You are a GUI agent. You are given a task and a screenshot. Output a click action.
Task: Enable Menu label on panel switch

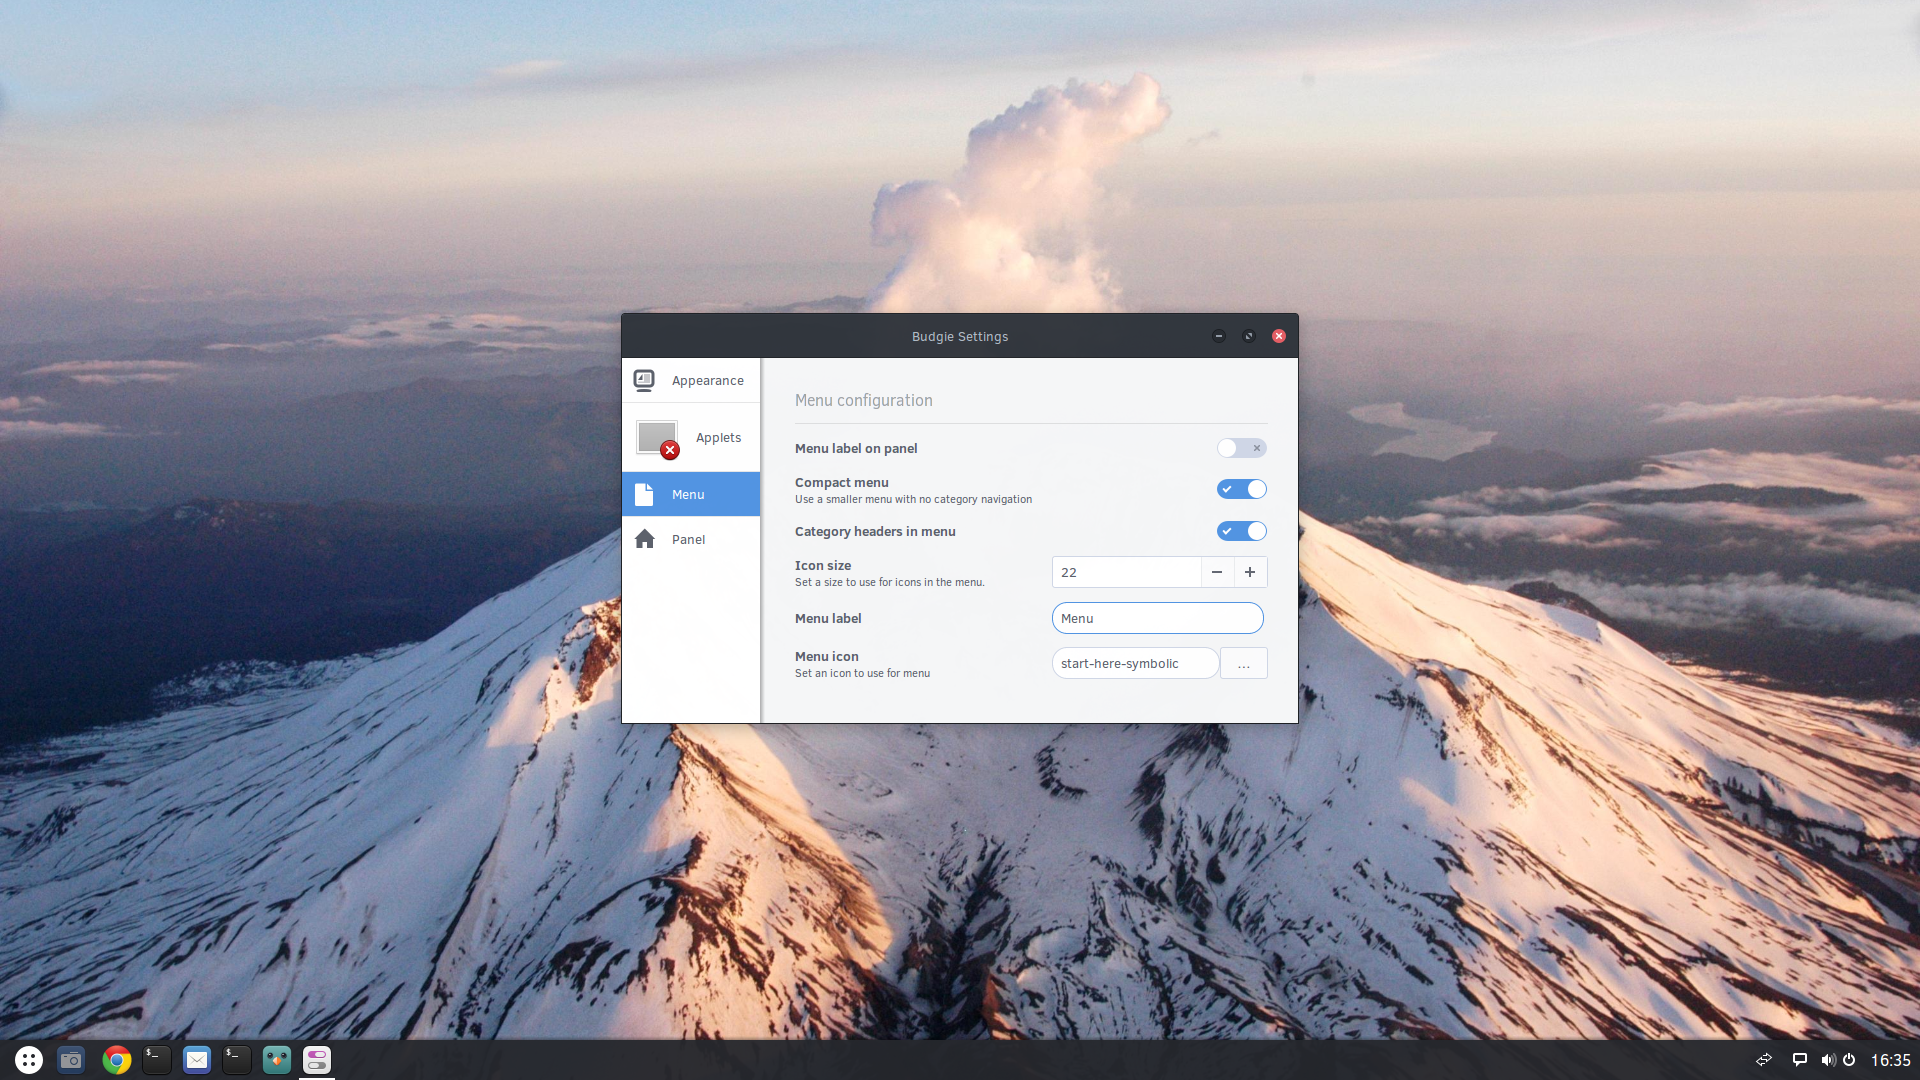[x=1242, y=448]
